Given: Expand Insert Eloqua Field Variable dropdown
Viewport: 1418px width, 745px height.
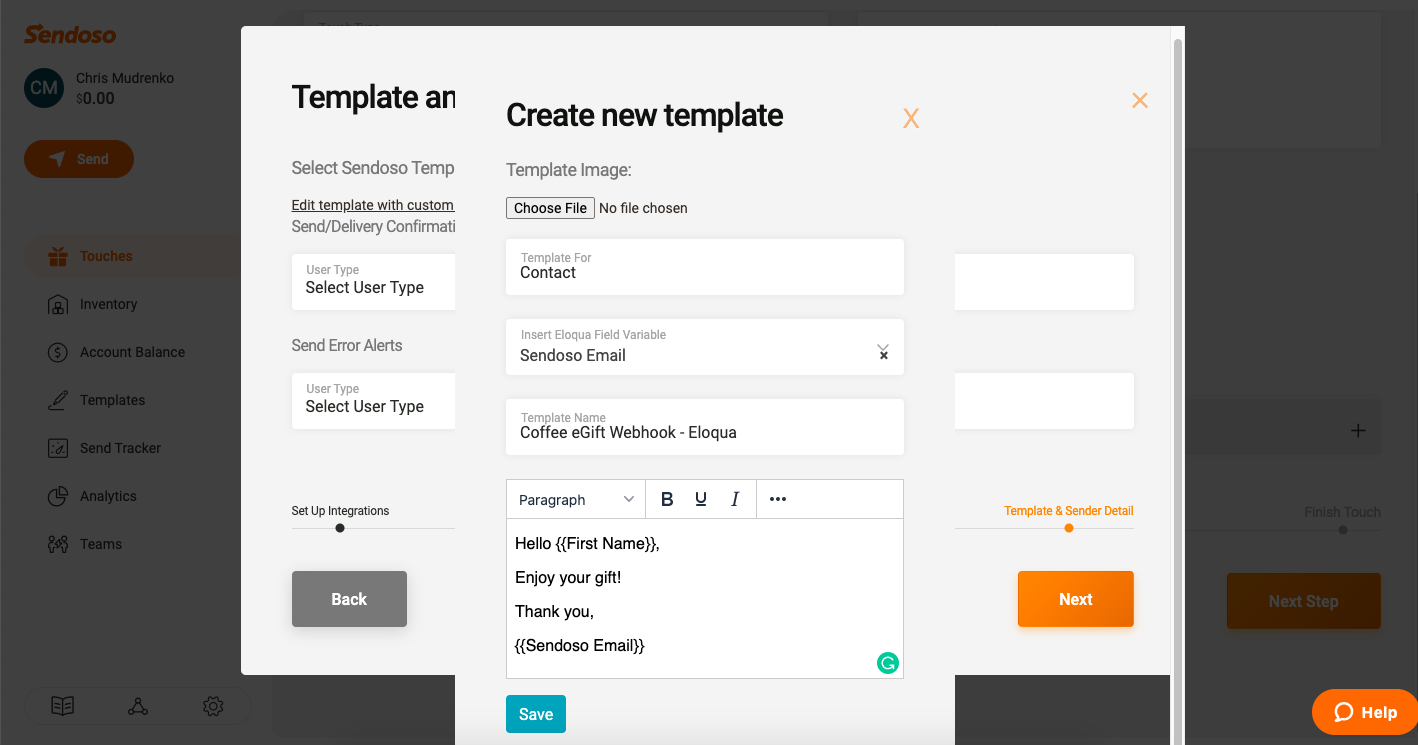Looking at the screenshot, I should pos(883,348).
